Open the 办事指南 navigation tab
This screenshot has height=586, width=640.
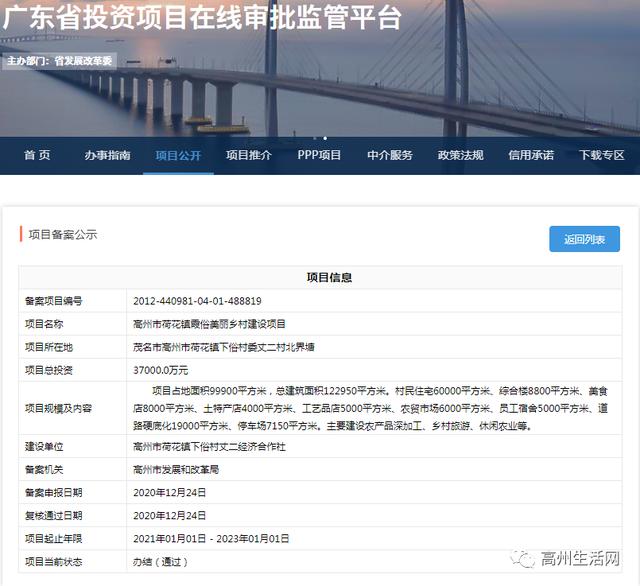[107, 155]
